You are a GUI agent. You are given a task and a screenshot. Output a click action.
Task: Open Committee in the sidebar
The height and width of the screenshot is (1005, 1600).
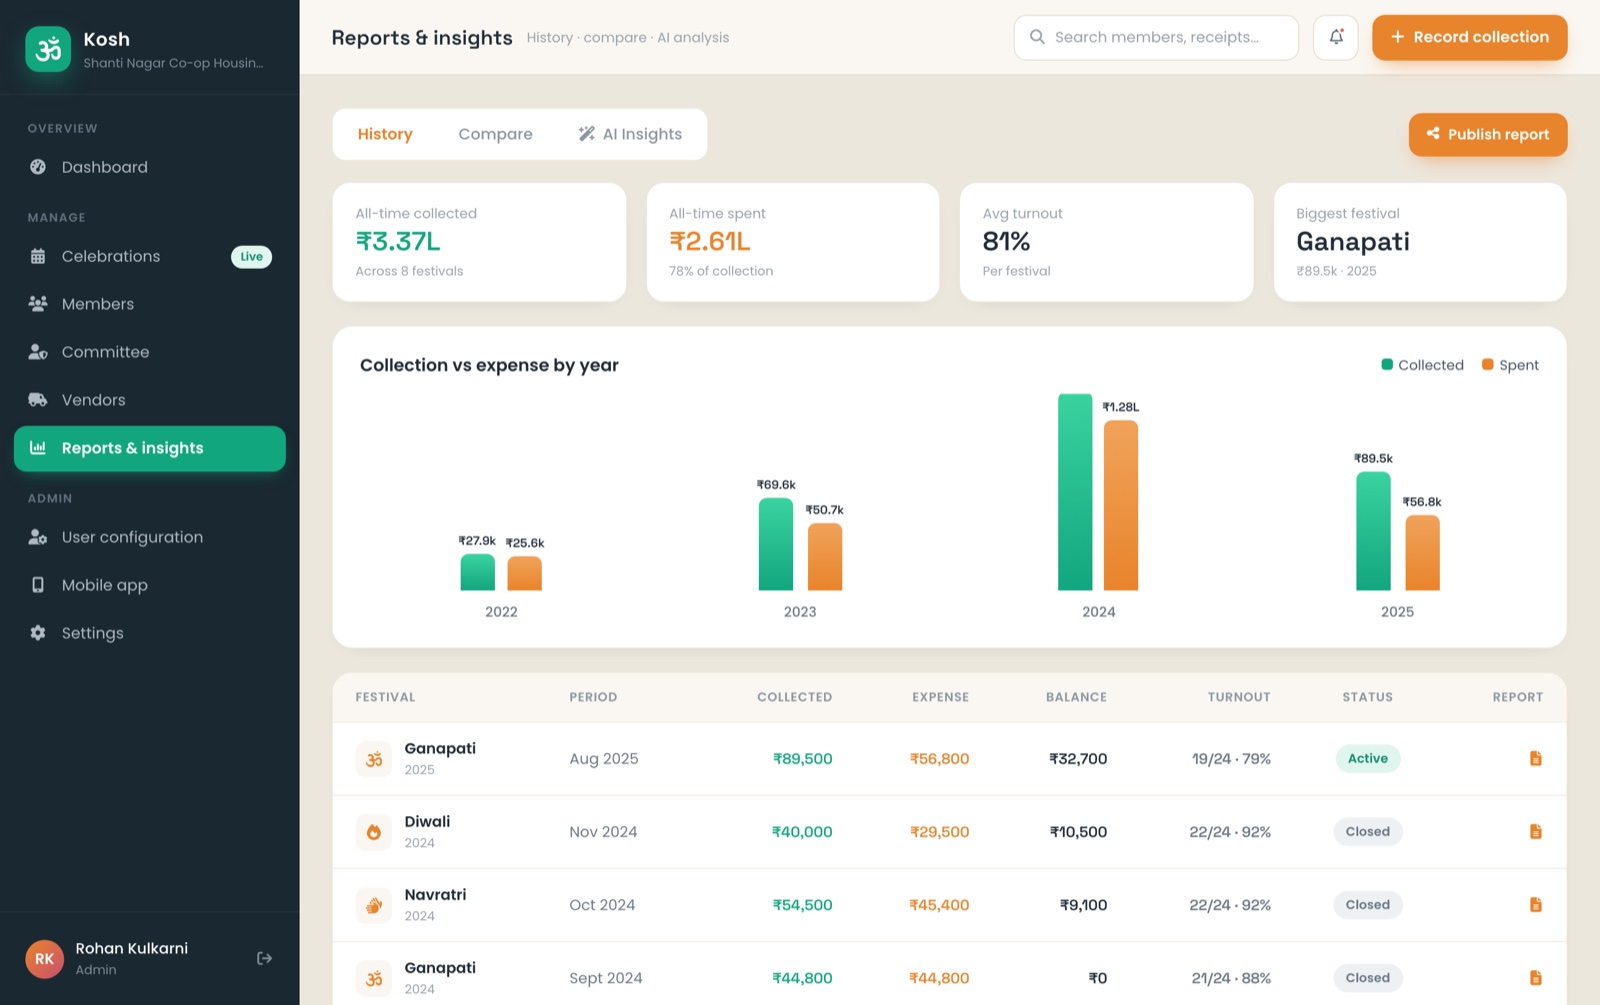(x=150, y=352)
